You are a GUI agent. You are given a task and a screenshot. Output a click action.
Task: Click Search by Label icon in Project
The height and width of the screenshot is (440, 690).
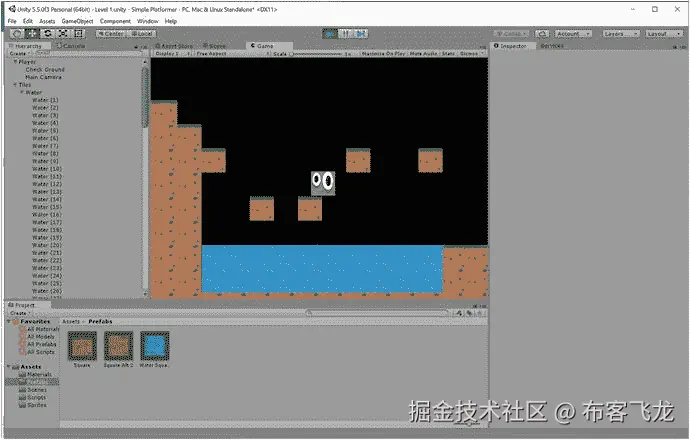tap(469, 313)
